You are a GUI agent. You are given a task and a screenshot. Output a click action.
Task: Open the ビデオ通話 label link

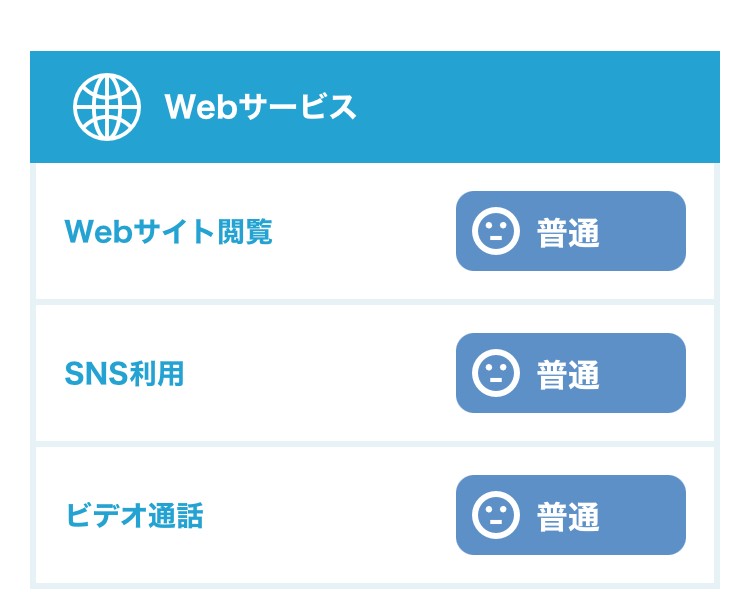[134, 516]
